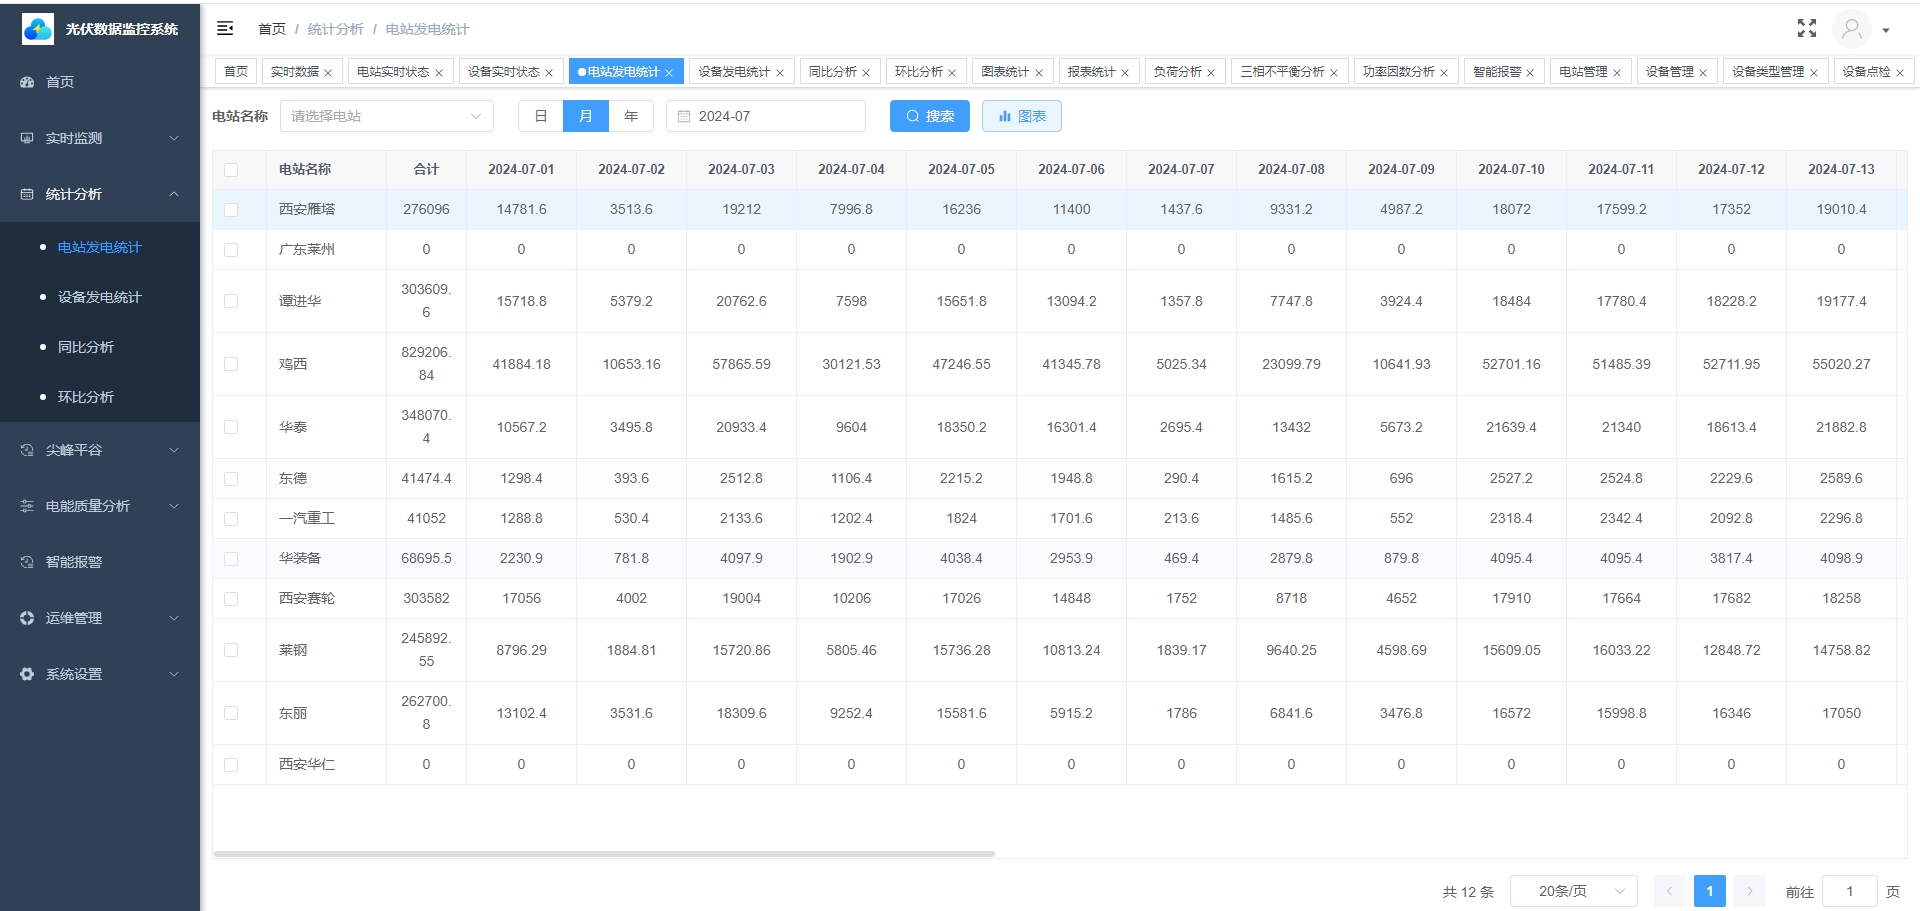Close the 实时数据 tab with its x
This screenshot has width=1920, height=911.
328,72
